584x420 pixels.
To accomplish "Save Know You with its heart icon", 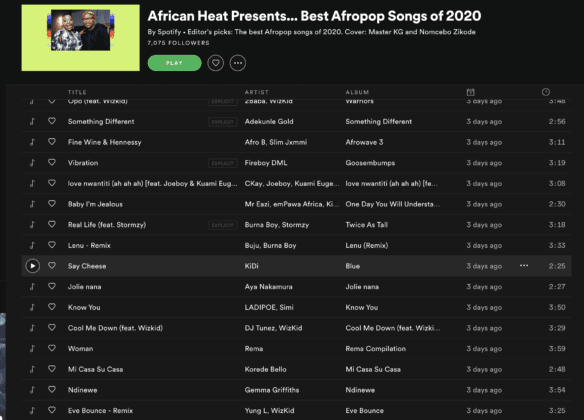I will point(52,307).
